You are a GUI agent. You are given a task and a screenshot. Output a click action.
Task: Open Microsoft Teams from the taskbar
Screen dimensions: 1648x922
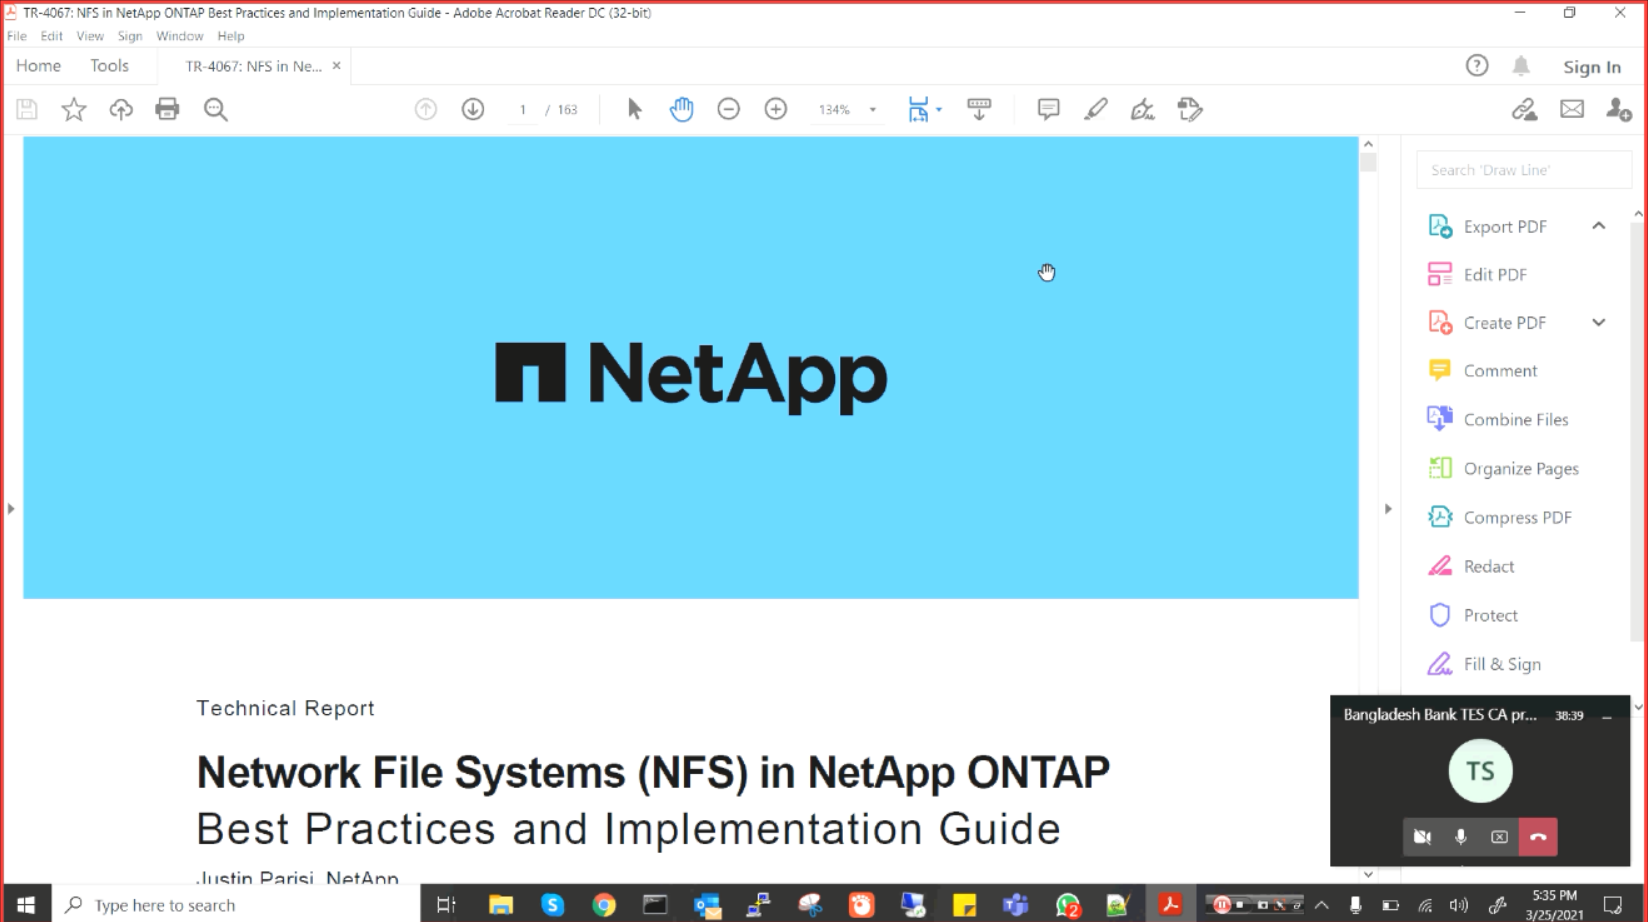1016,905
